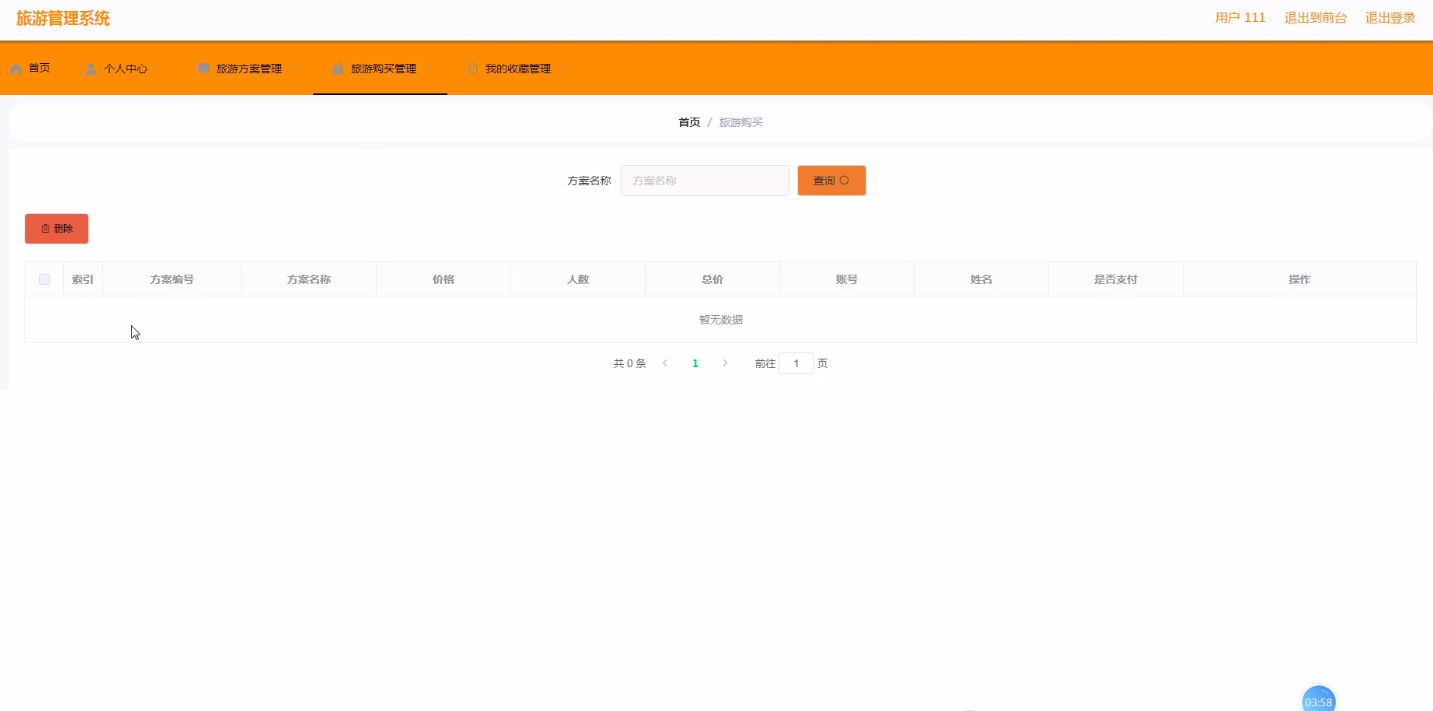Open the 旅游购买管理 menu item

tap(383, 69)
